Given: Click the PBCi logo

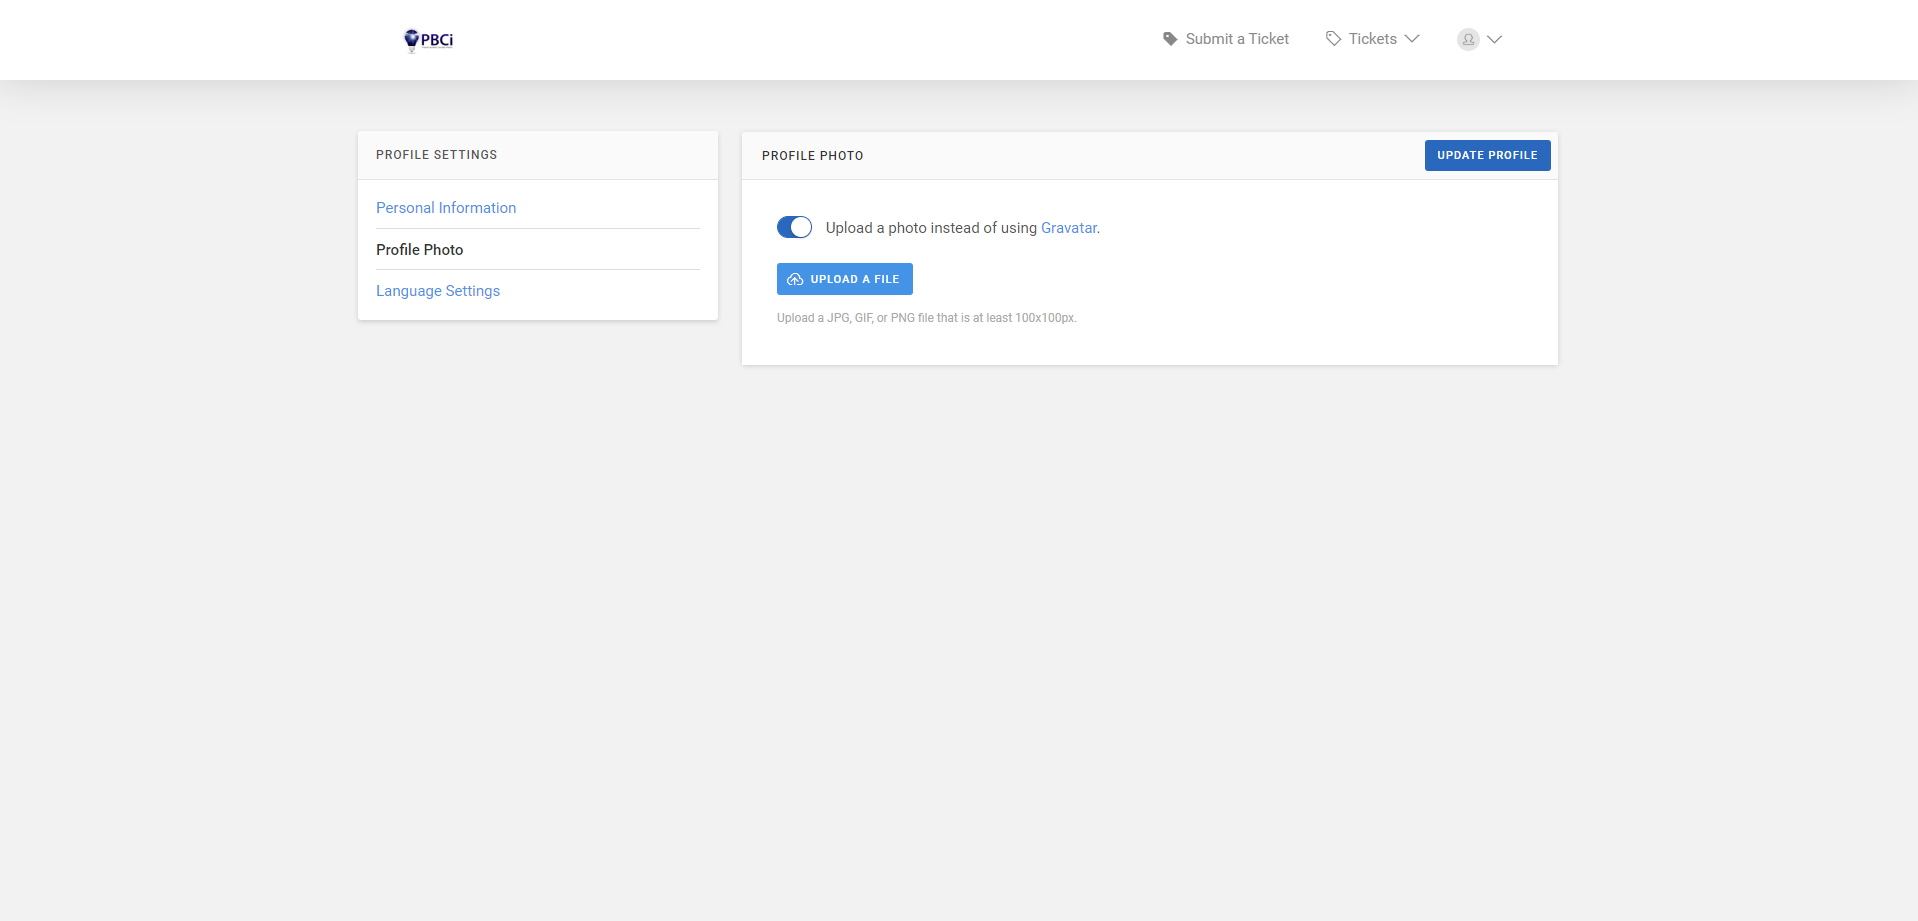Looking at the screenshot, I should coord(428,40).
